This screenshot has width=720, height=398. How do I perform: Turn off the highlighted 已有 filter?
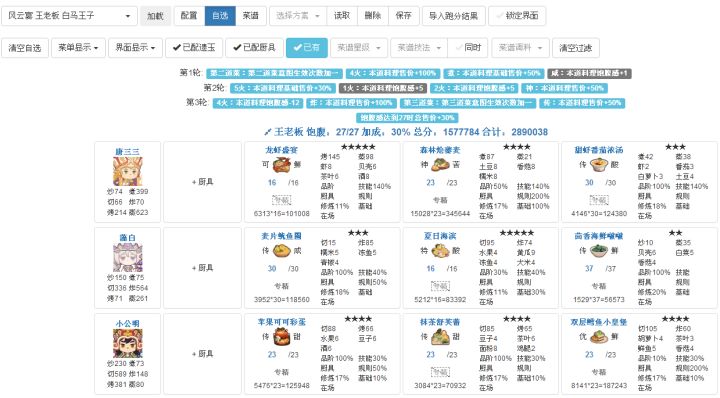pyautogui.click(x=307, y=48)
